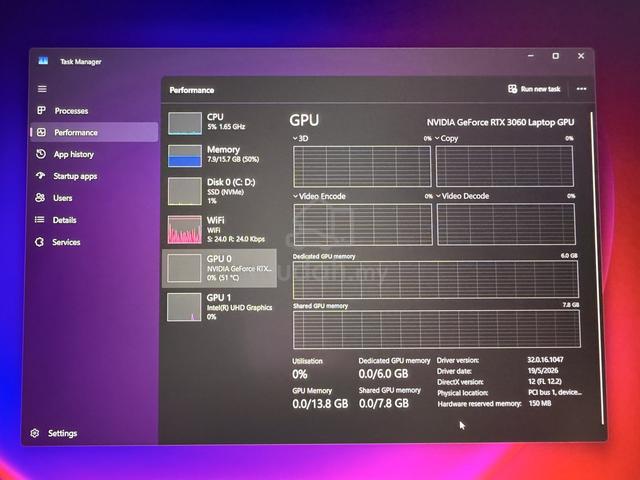Screen dimensions: 640x480
Task: Click the driver version 32.0.16.1047 value
Action: tap(545, 360)
